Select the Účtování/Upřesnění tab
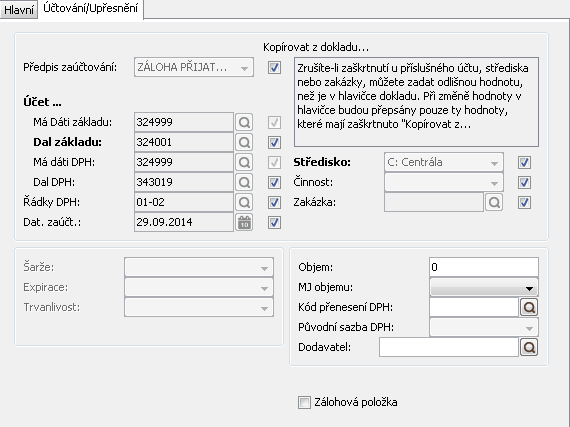This screenshot has width=570, height=427. [91, 8]
